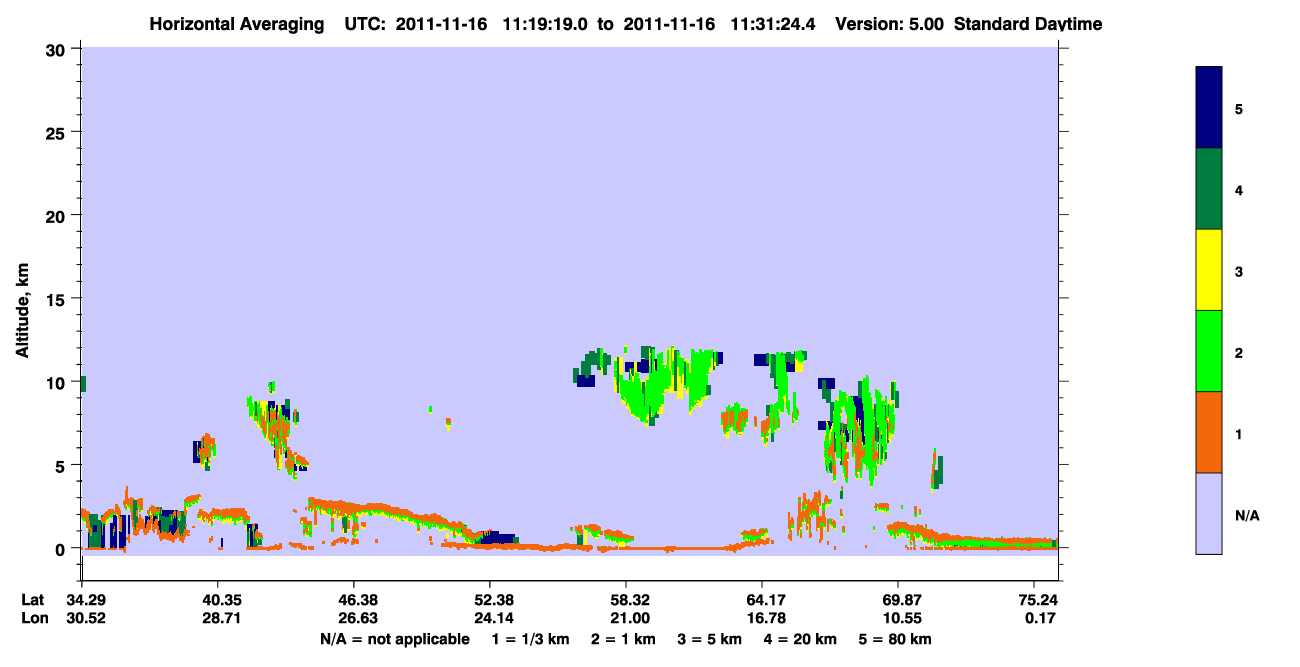The width and height of the screenshot is (1300, 667).
Task: Click the '1 = 1/3 km' legend note
Action: pos(531,639)
